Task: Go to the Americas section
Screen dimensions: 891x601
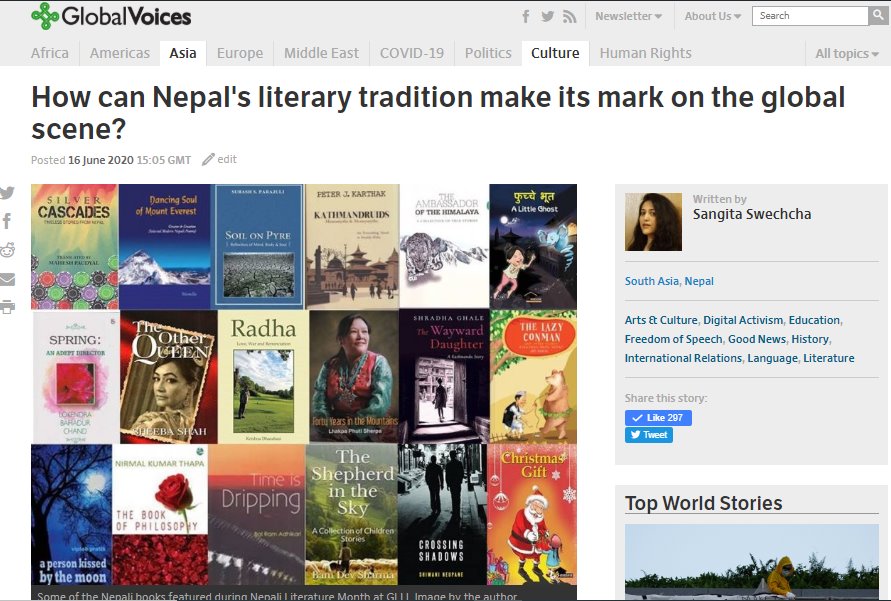Action: pos(120,53)
